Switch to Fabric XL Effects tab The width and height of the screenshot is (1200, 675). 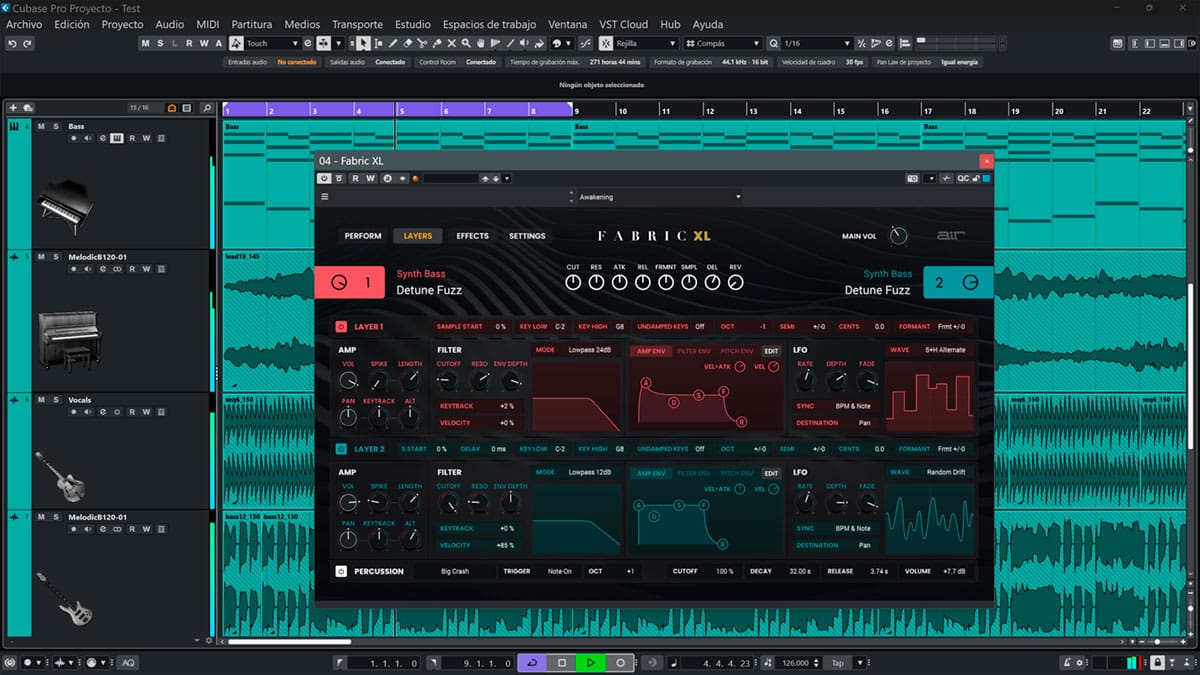point(472,236)
